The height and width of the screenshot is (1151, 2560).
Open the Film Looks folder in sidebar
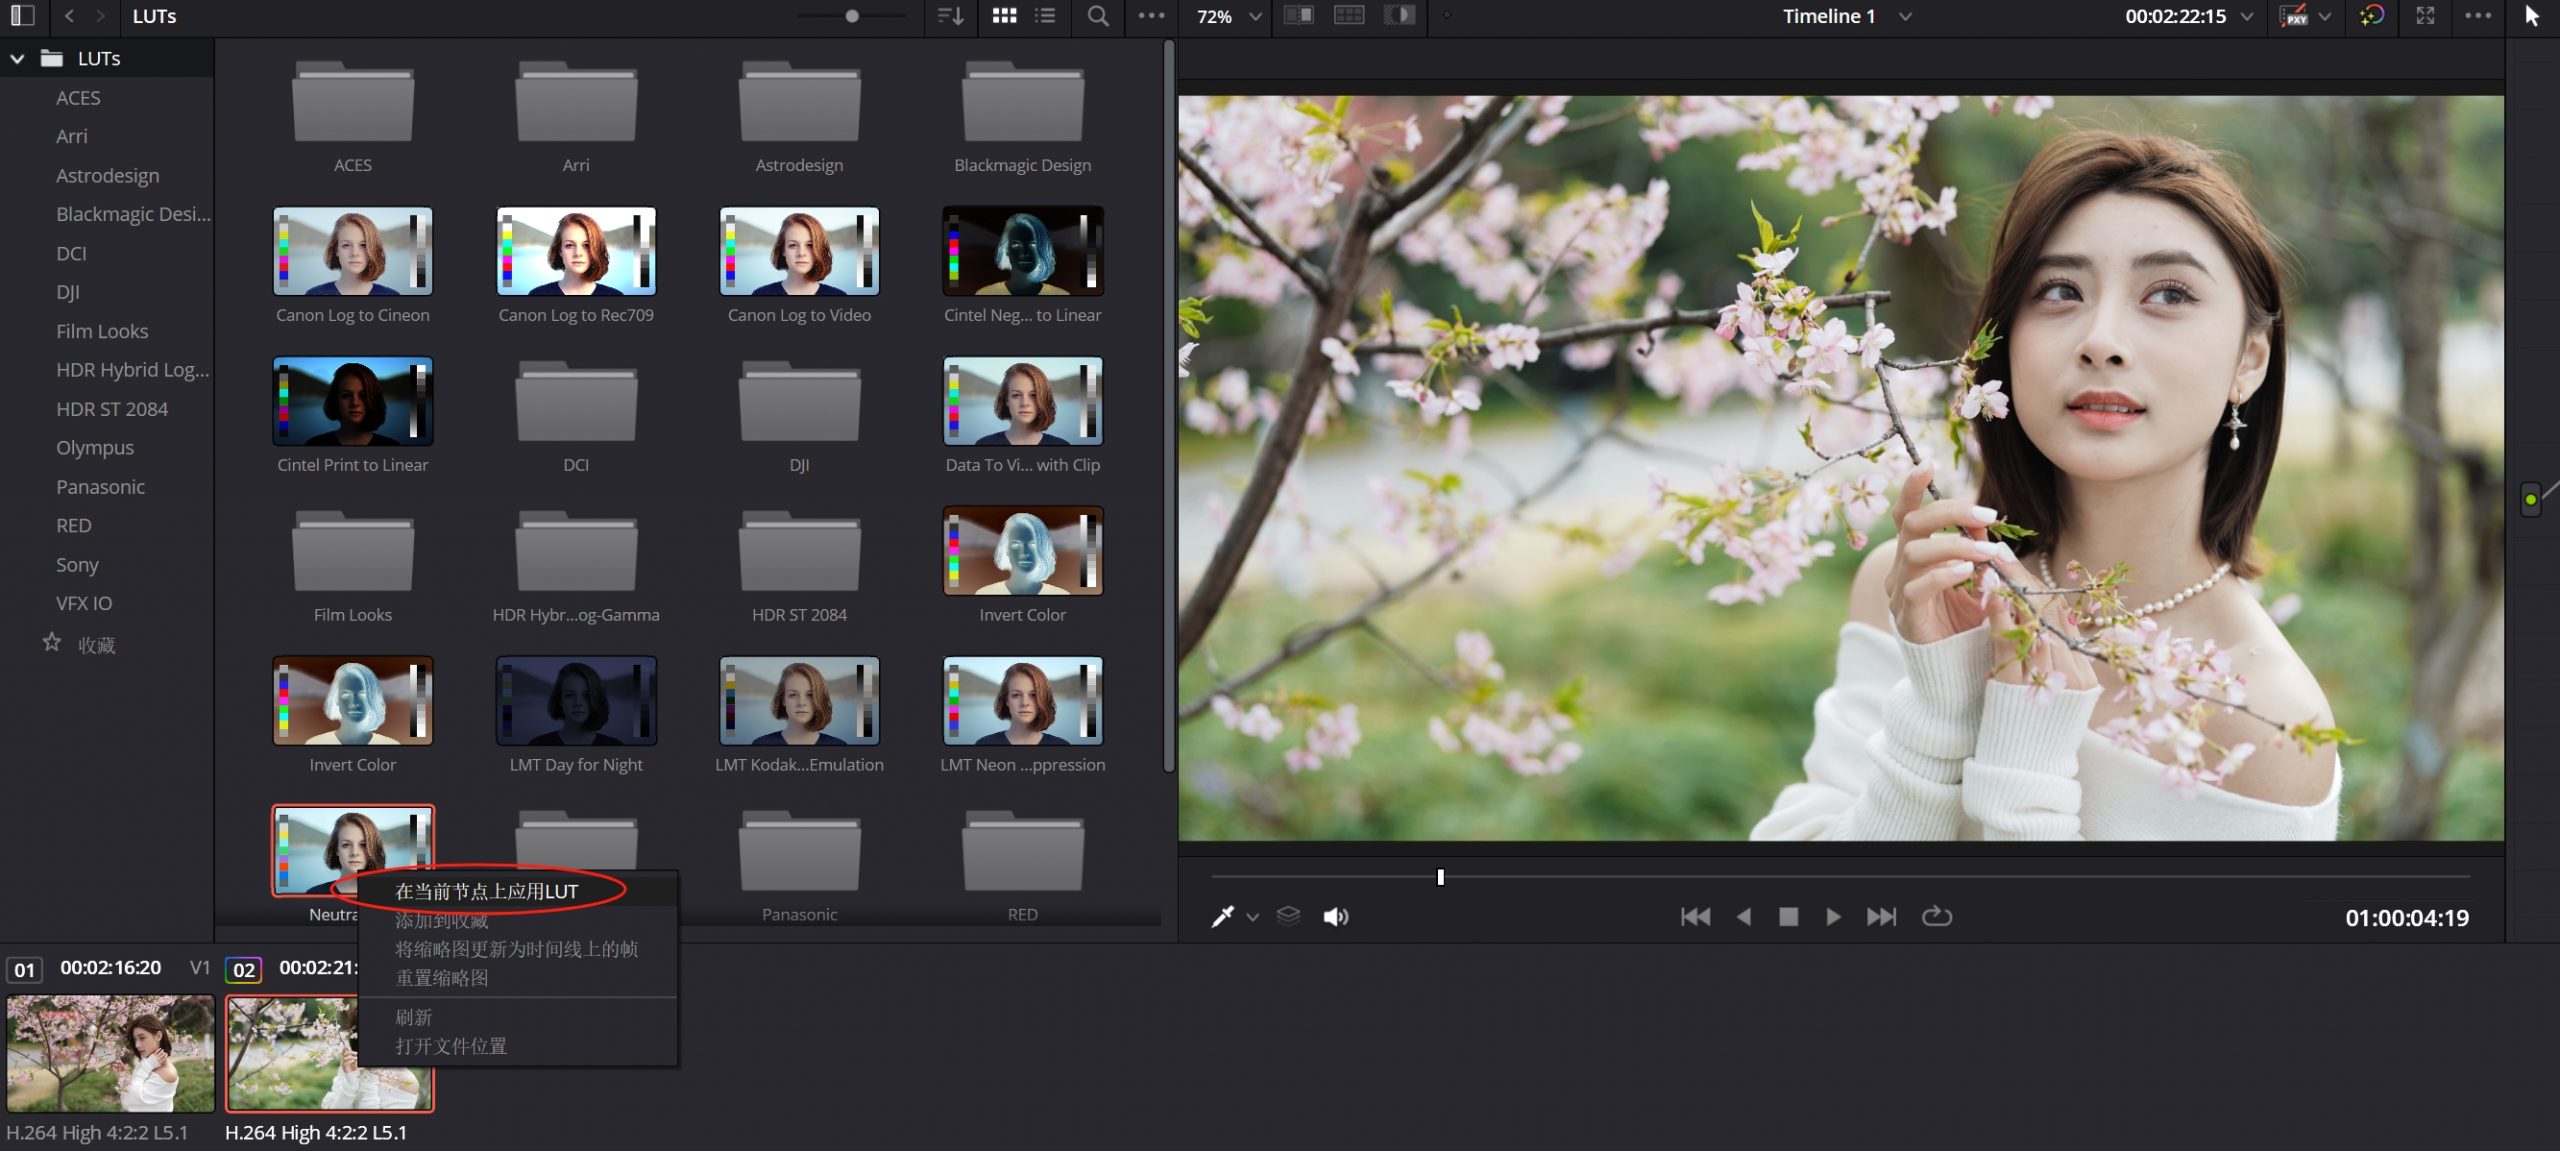(102, 331)
